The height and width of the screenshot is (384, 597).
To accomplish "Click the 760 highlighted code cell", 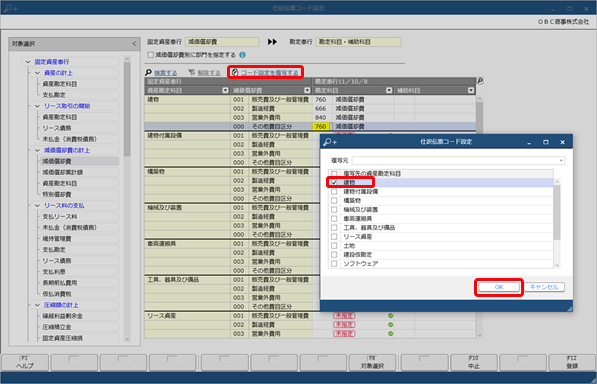I will [x=321, y=126].
